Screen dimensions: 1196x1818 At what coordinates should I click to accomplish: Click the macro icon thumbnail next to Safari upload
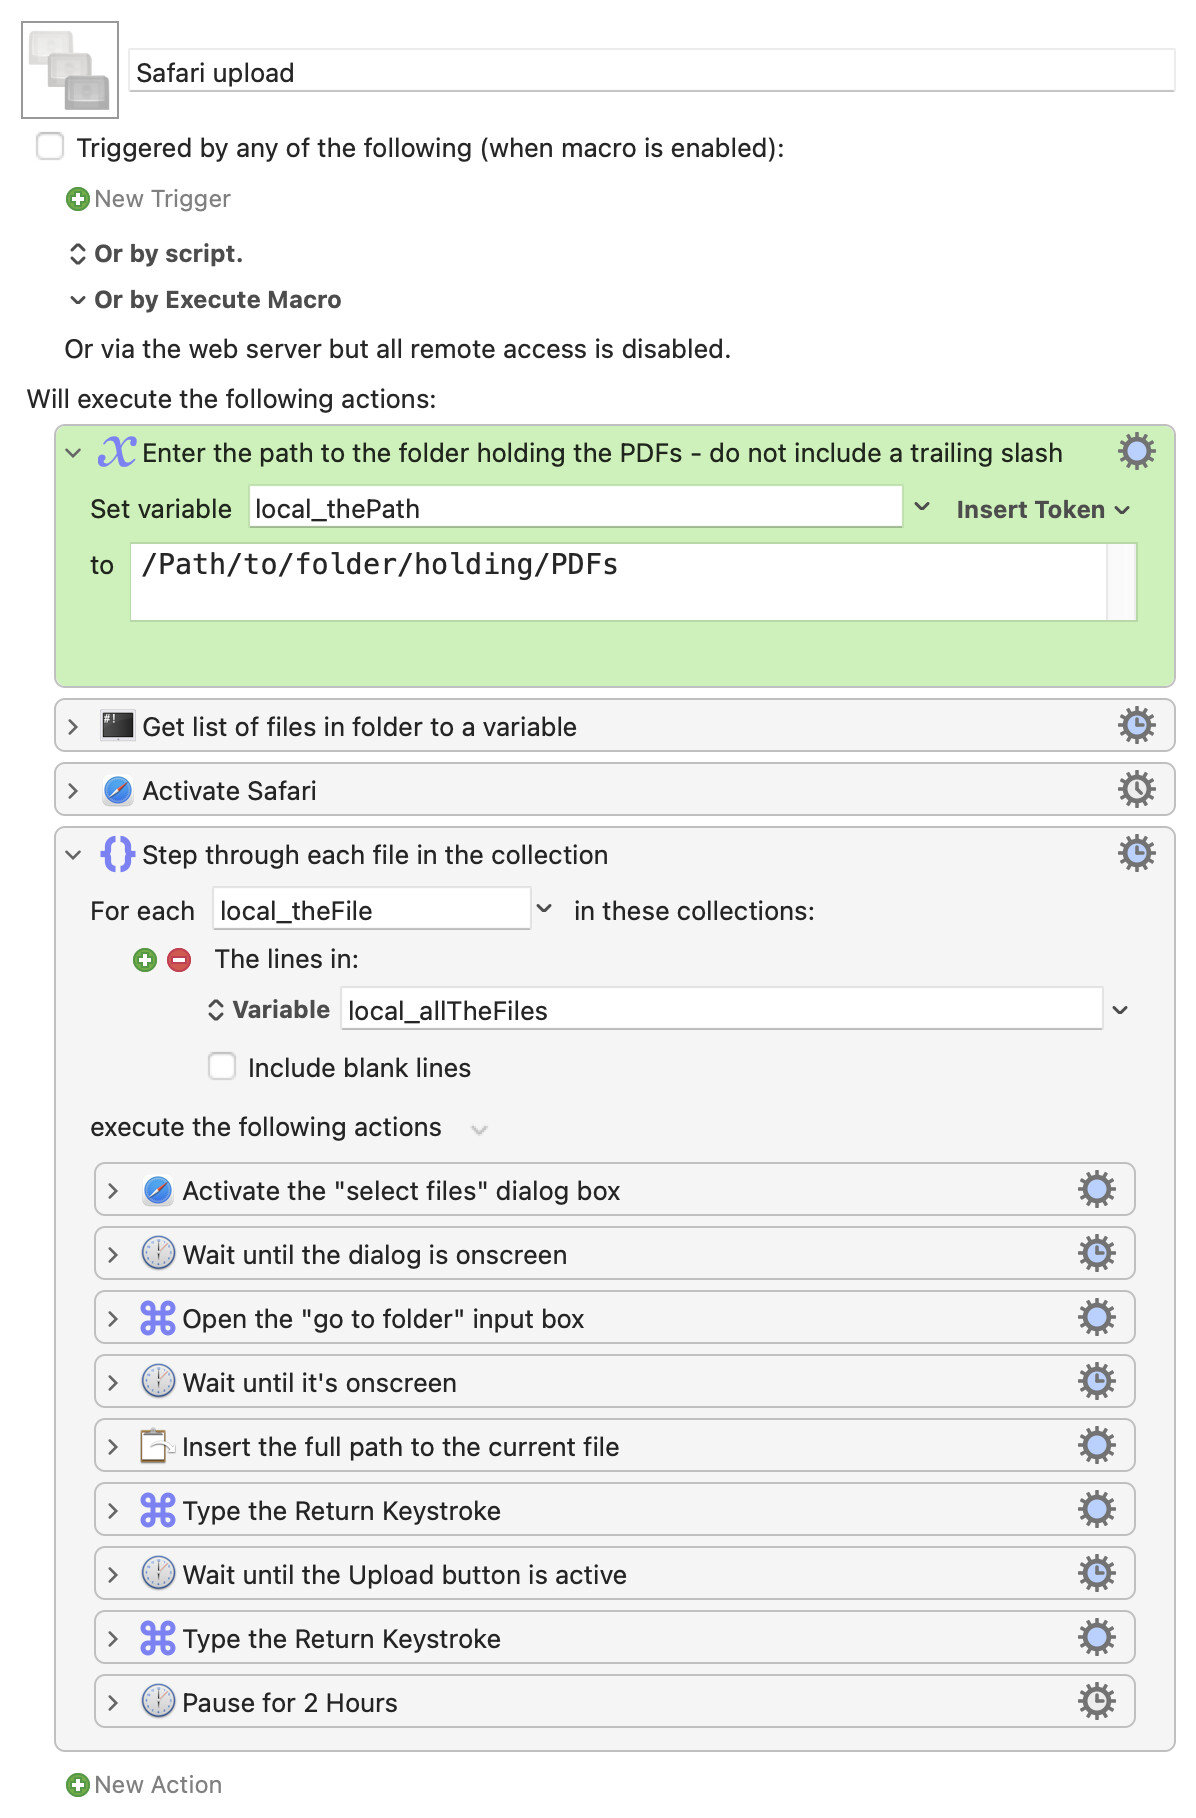[70, 70]
